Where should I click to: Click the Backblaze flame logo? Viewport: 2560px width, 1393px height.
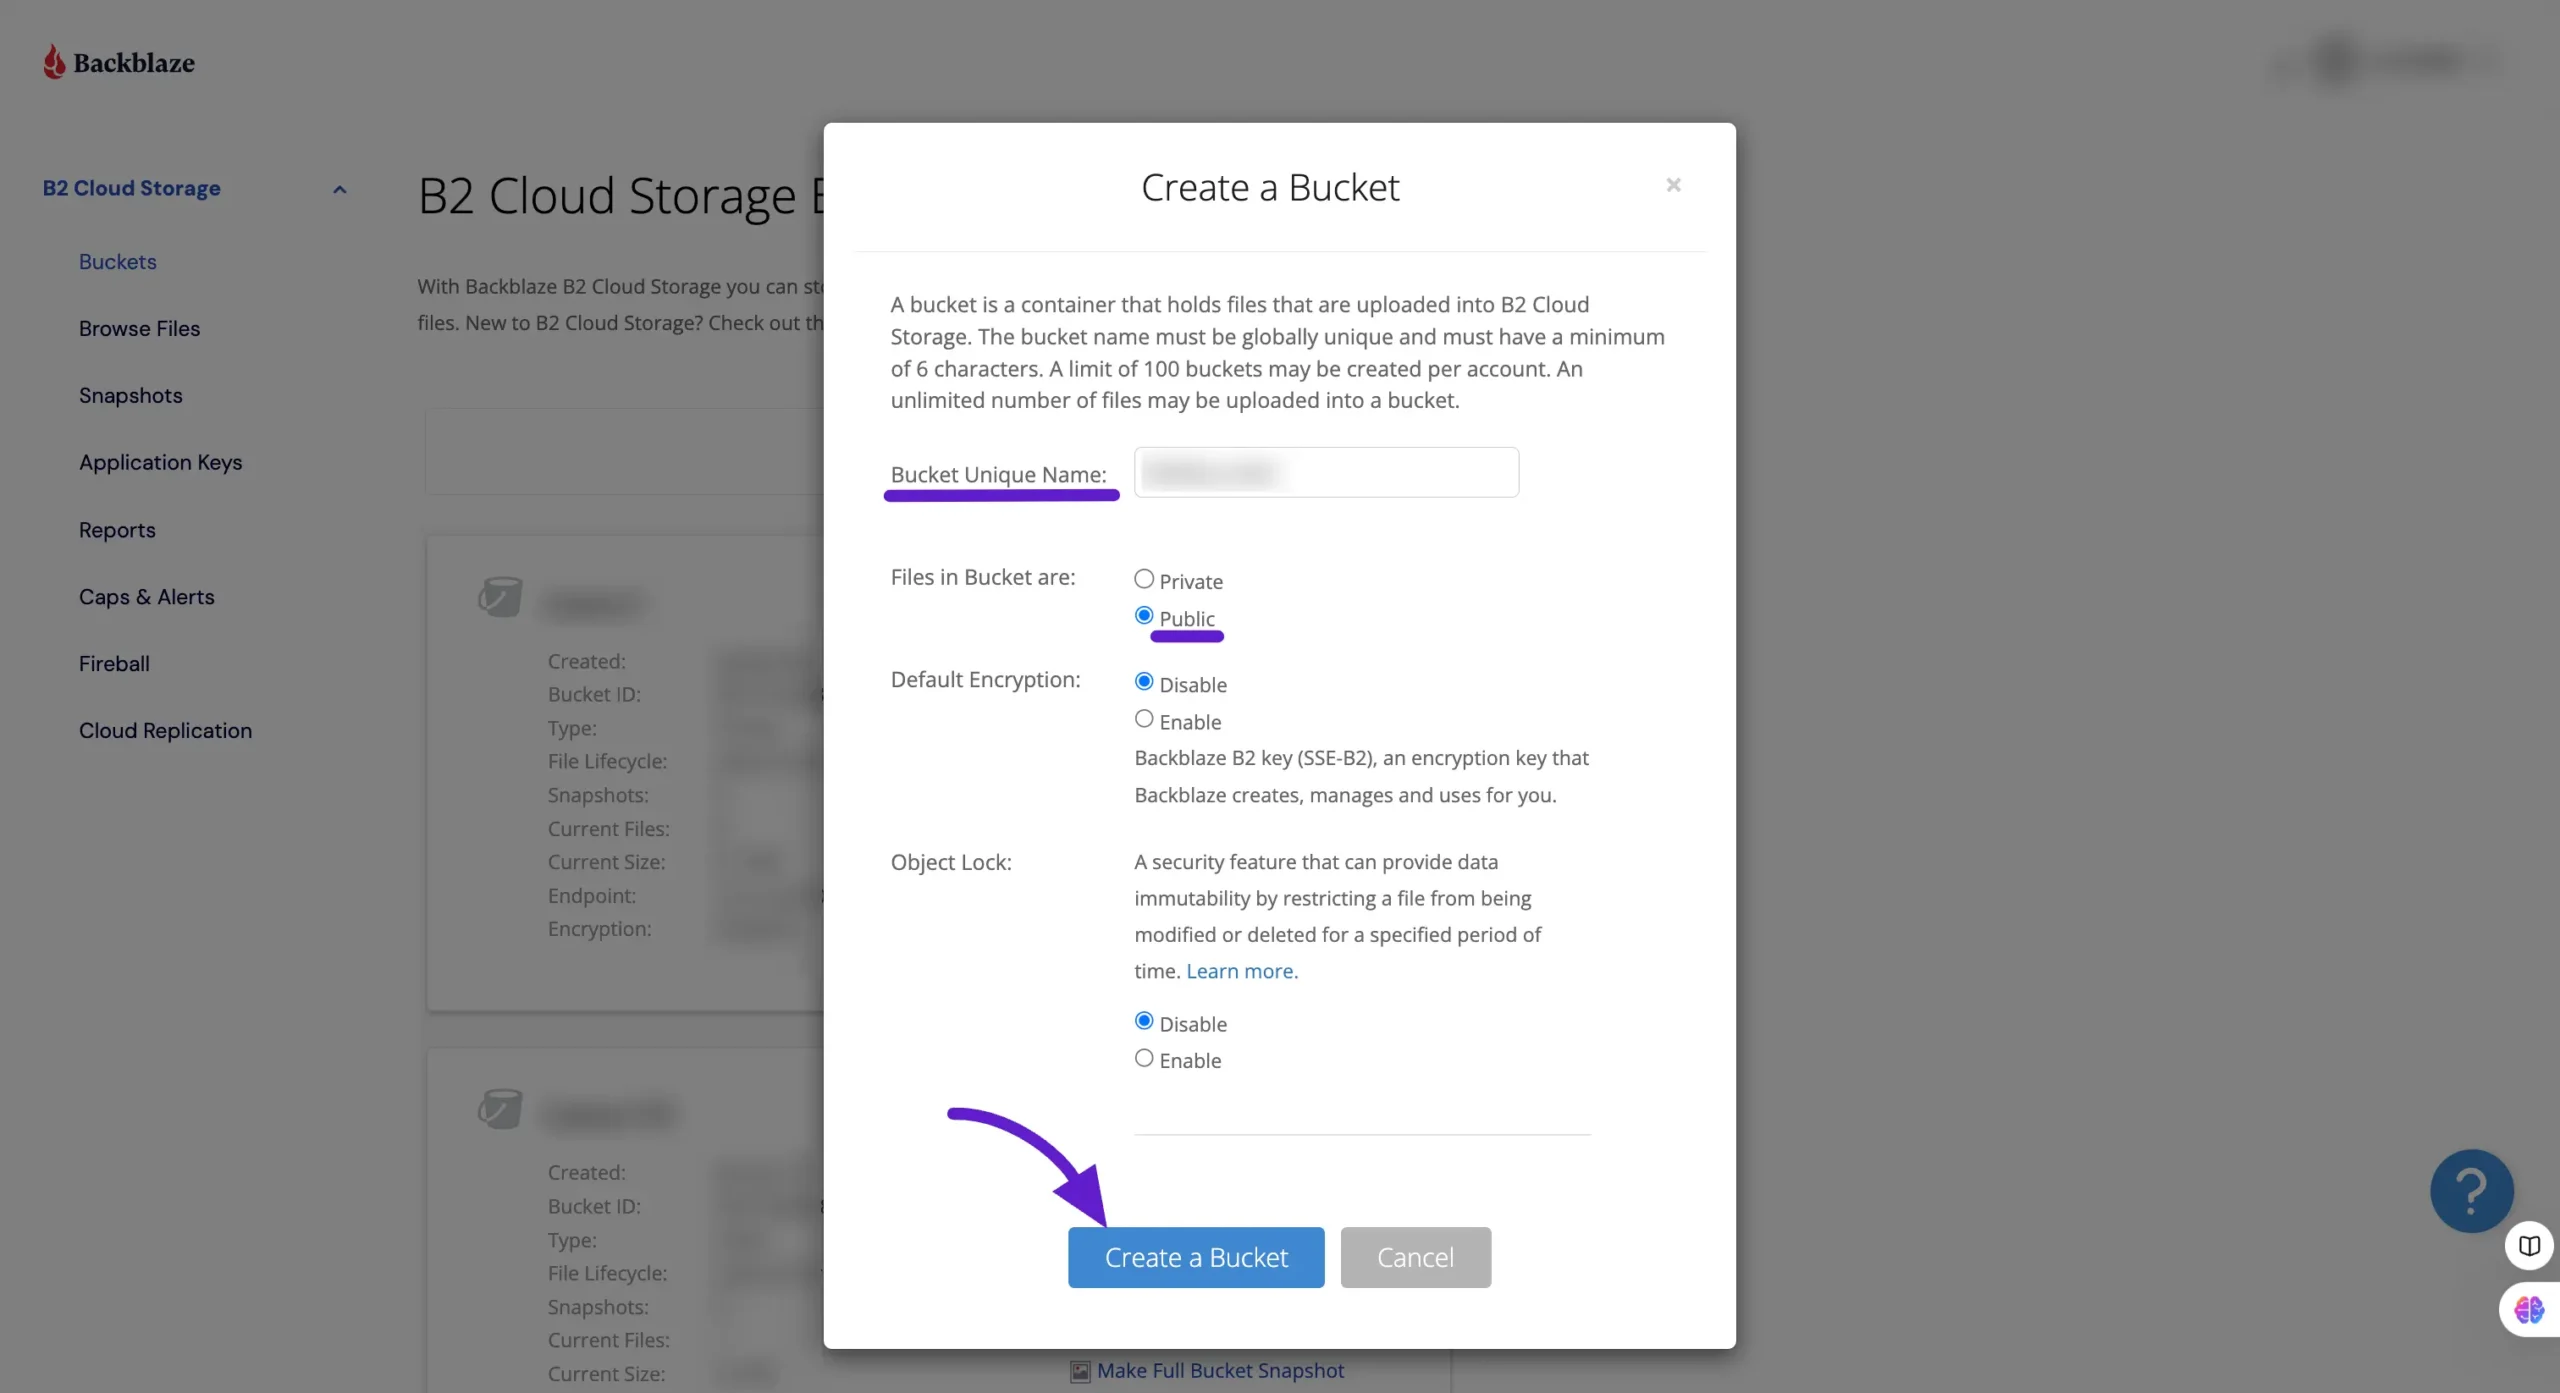click(54, 62)
